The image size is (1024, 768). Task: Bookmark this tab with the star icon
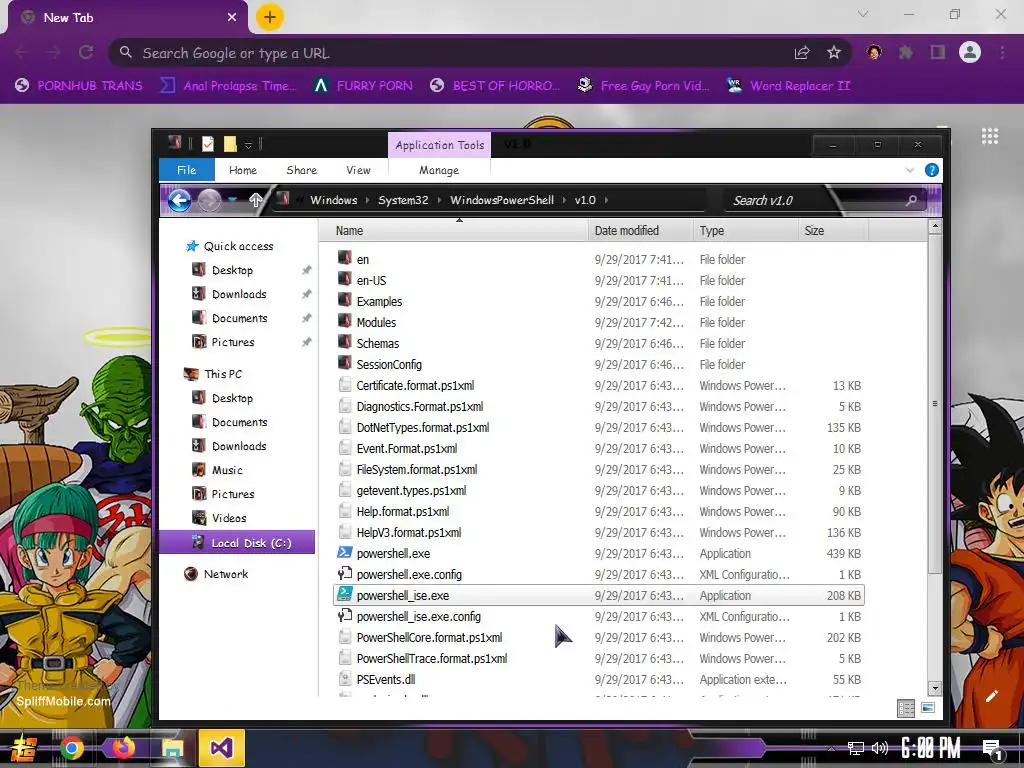(x=834, y=52)
